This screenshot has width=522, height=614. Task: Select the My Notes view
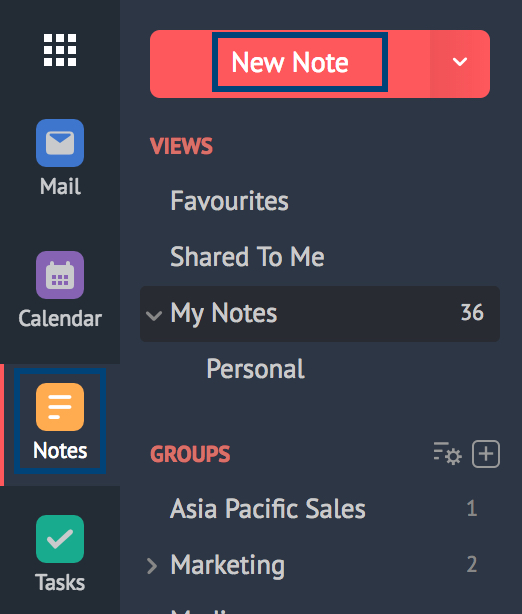click(x=320, y=314)
